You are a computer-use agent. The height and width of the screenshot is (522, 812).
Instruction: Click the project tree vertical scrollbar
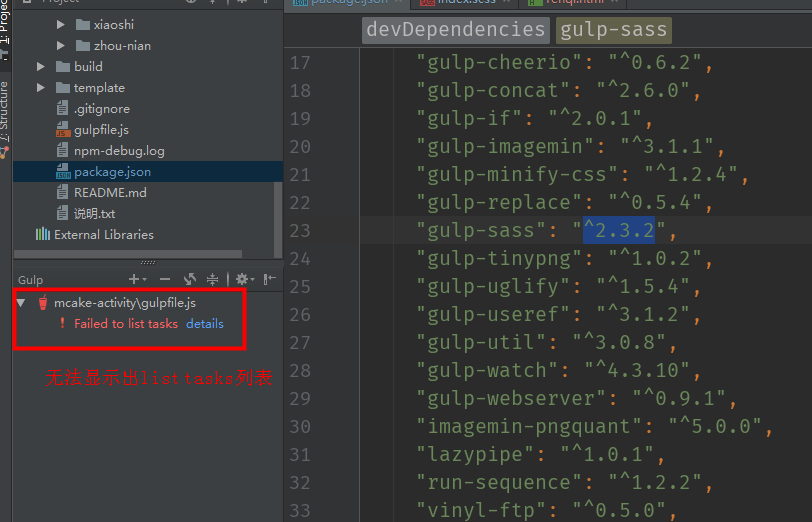pos(278,218)
